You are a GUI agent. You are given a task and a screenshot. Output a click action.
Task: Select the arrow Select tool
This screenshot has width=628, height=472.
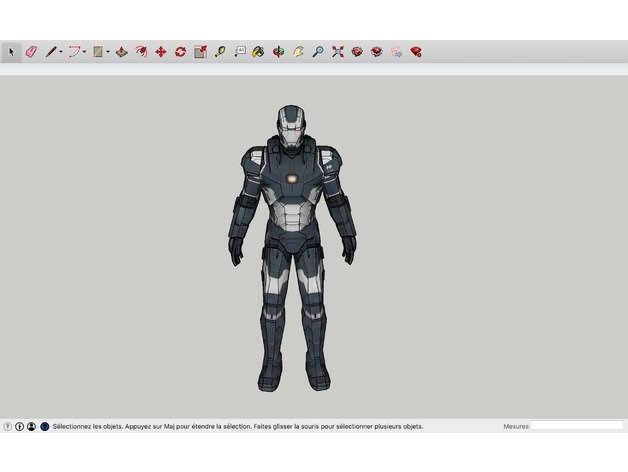click(x=11, y=52)
